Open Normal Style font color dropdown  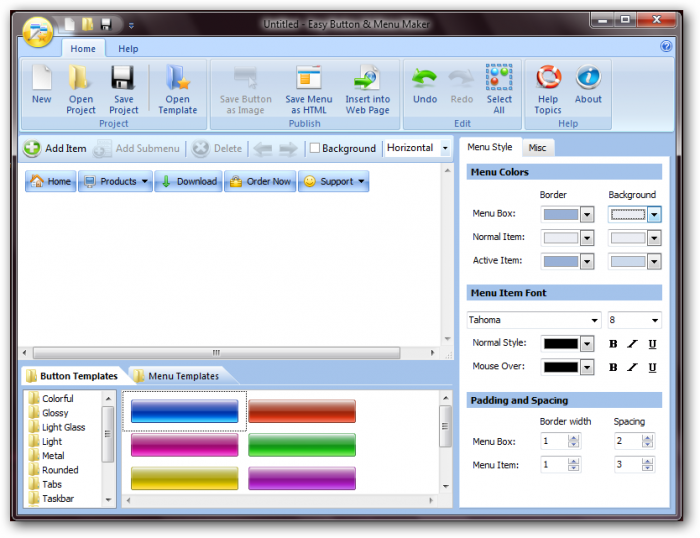(587, 344)
